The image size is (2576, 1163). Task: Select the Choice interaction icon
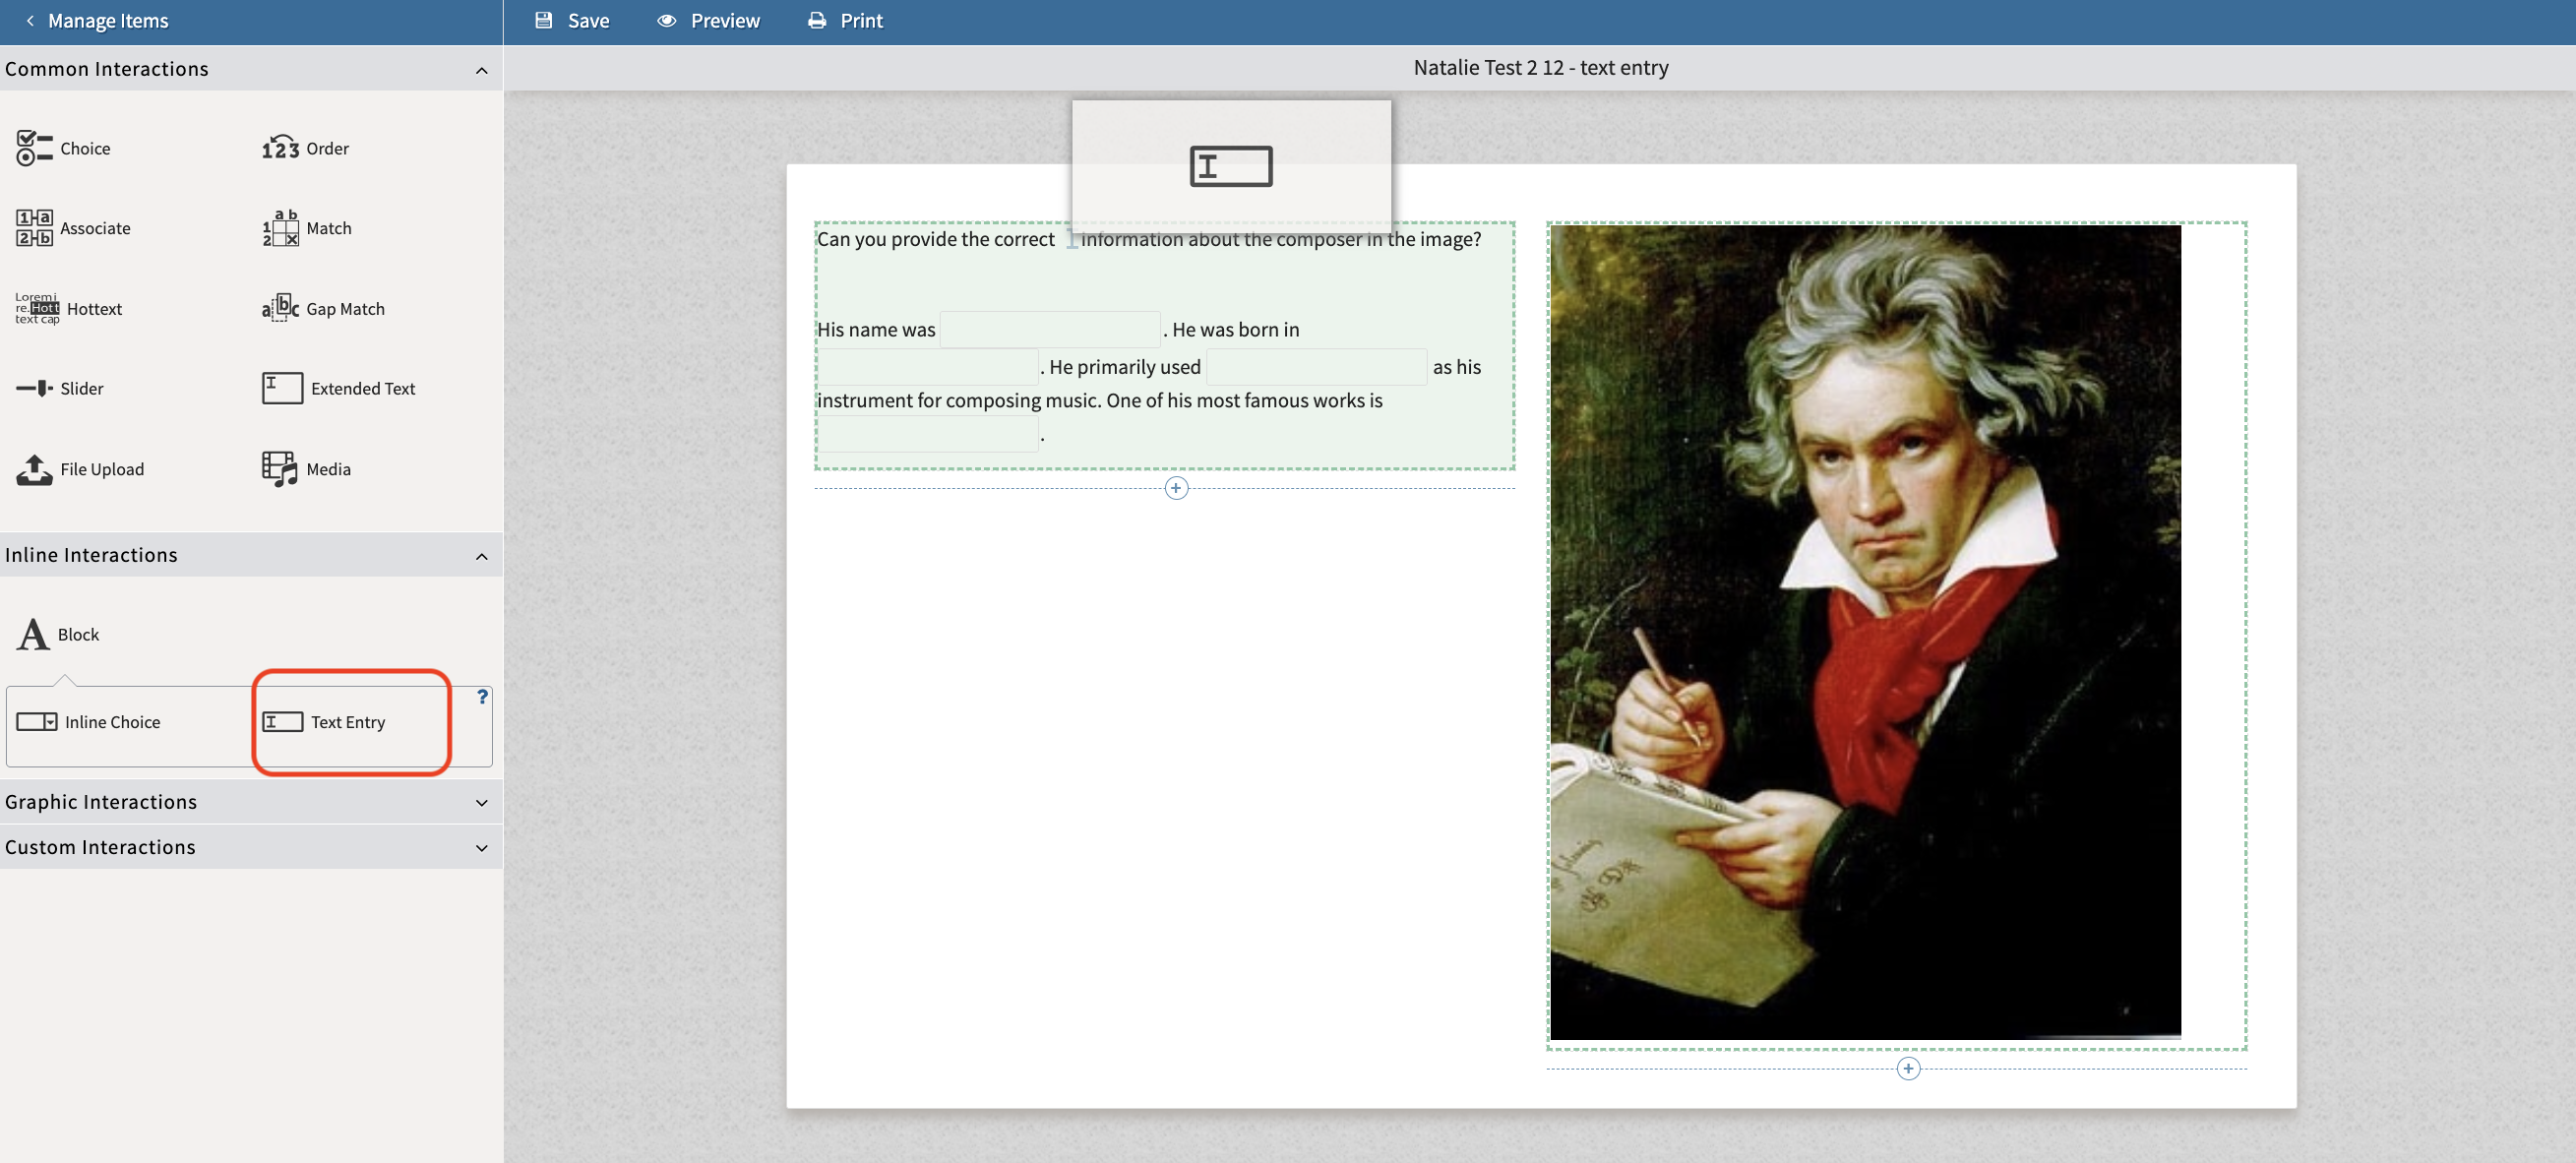tap(34, 148)
